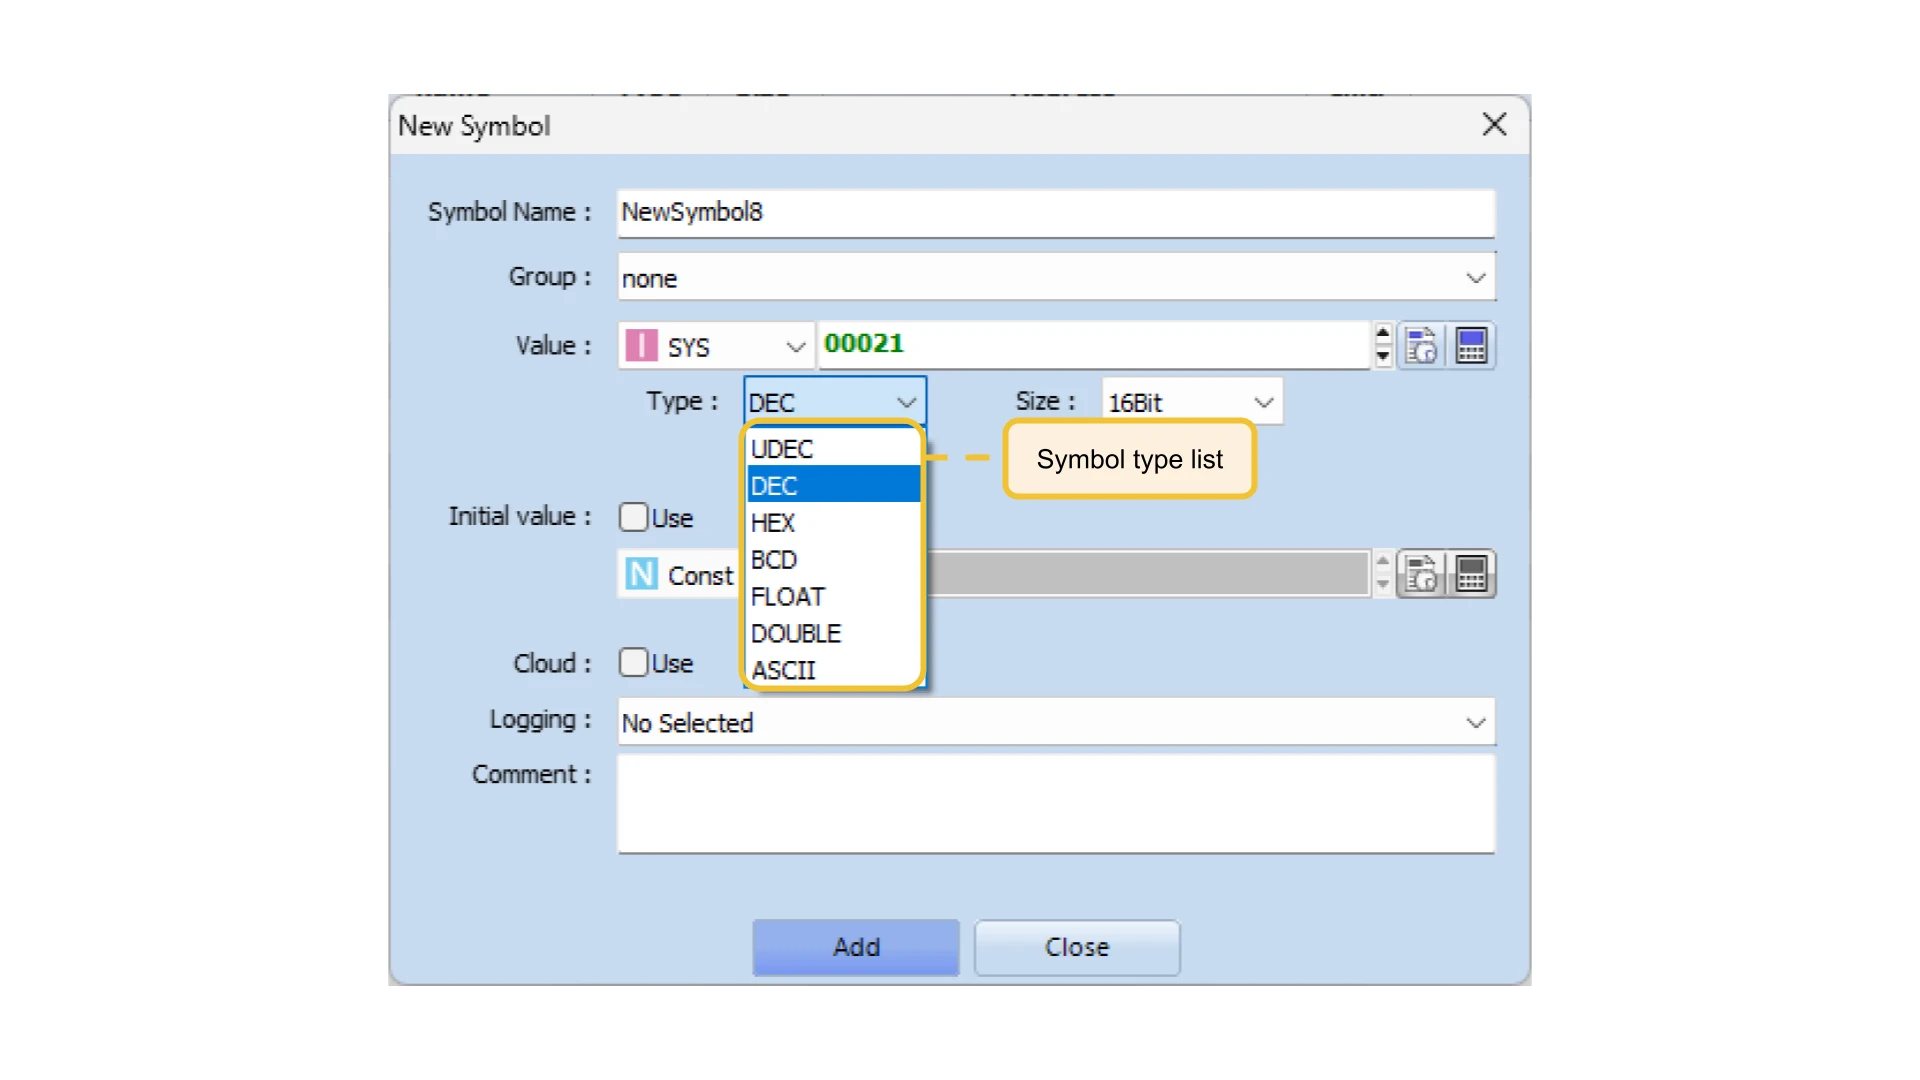Open the Size 16Bit dropdown
Screen dimensions: 1920x1080
click(1264, 402)
